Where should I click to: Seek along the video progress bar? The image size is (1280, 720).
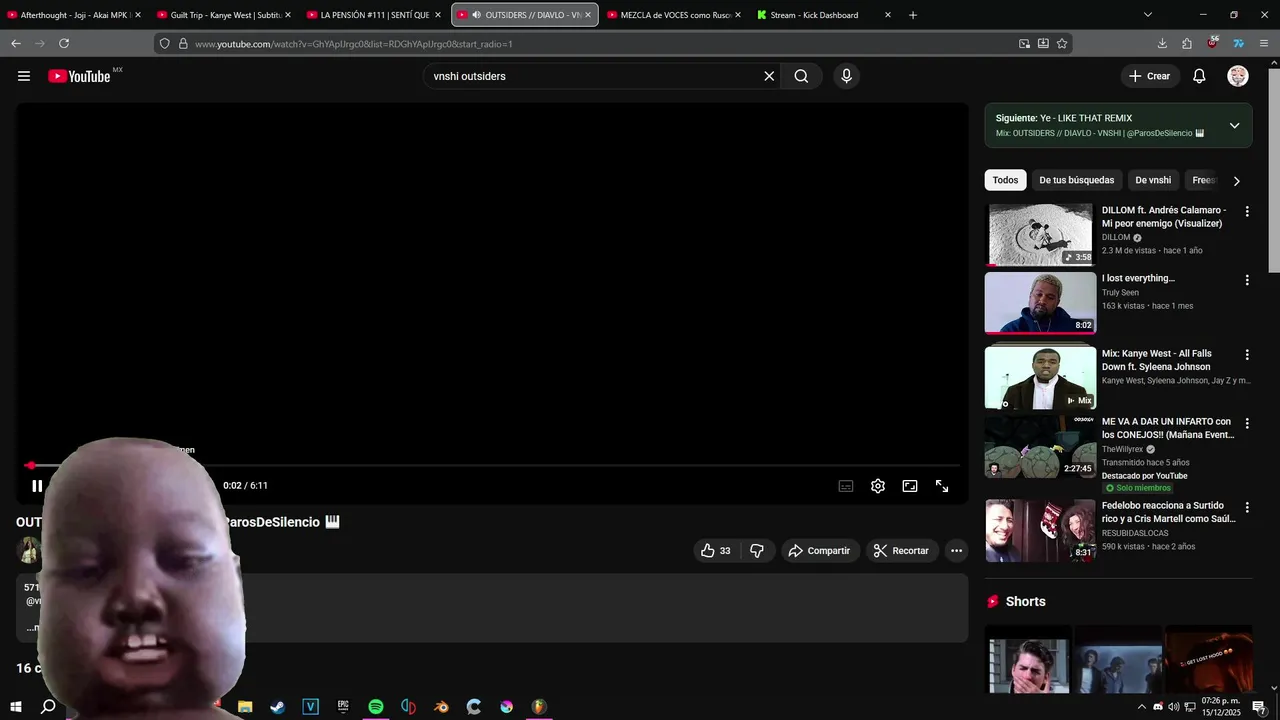pyautogui.click(x=492, y=465)
